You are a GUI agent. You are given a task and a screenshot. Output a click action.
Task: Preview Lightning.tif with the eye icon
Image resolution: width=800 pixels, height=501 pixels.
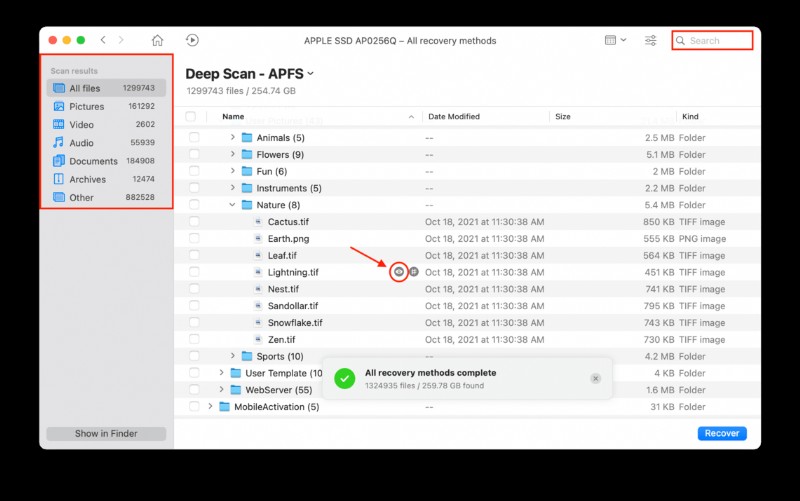pos(399,272)
